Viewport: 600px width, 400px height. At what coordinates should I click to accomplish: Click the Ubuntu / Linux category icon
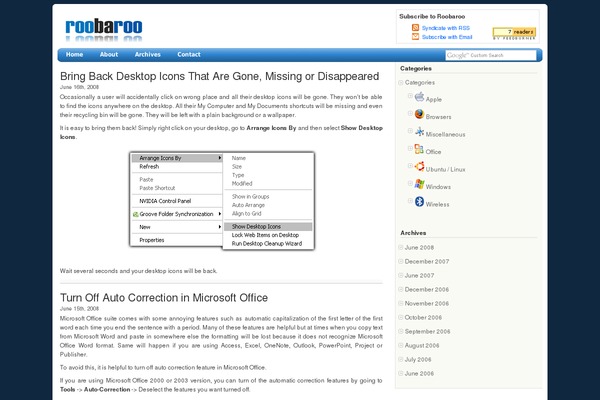(419, 167)
